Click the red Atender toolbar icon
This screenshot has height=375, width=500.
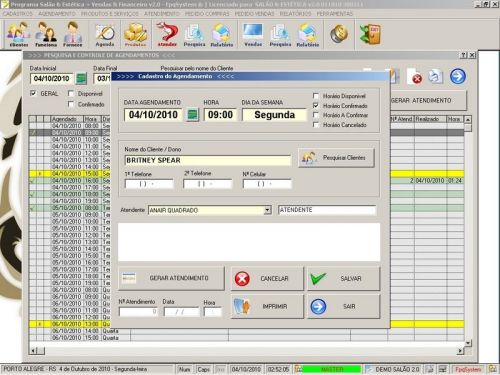167,34
